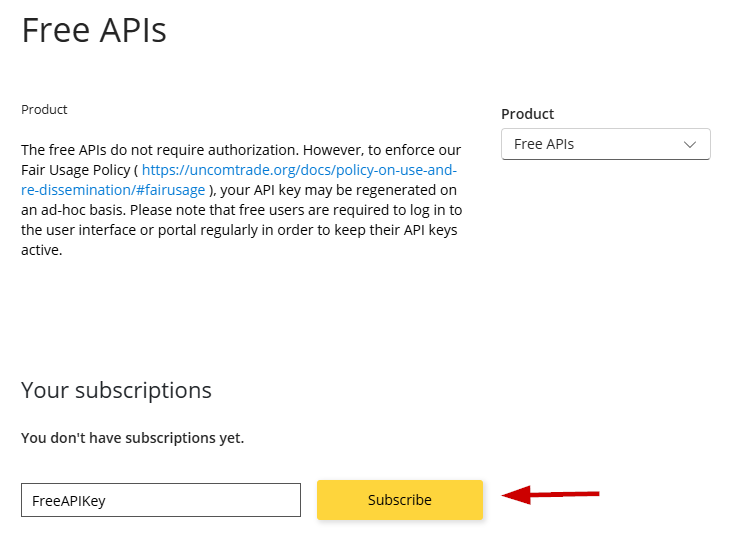Click 'You don't have subscriptions yet.' message
The height and width of the screenshot is (541, 755).
click(x=132, y=438)
